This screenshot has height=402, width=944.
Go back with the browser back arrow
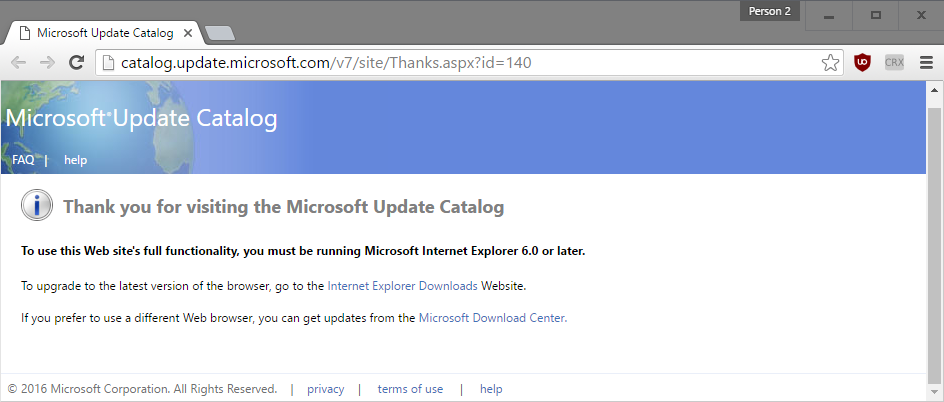(19, 63)
